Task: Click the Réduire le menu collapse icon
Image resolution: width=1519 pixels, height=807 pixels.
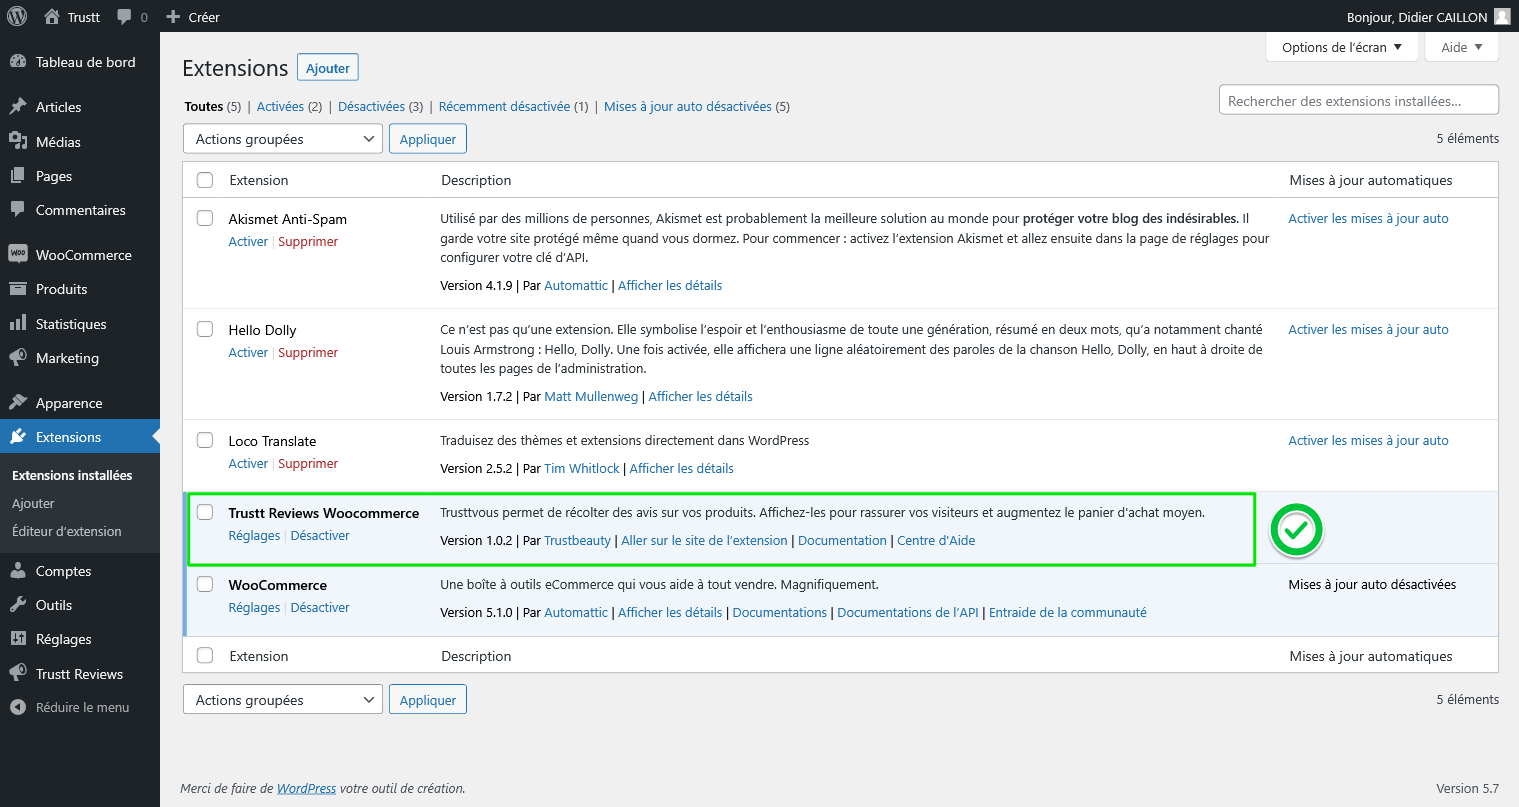Action: [18, 707]
